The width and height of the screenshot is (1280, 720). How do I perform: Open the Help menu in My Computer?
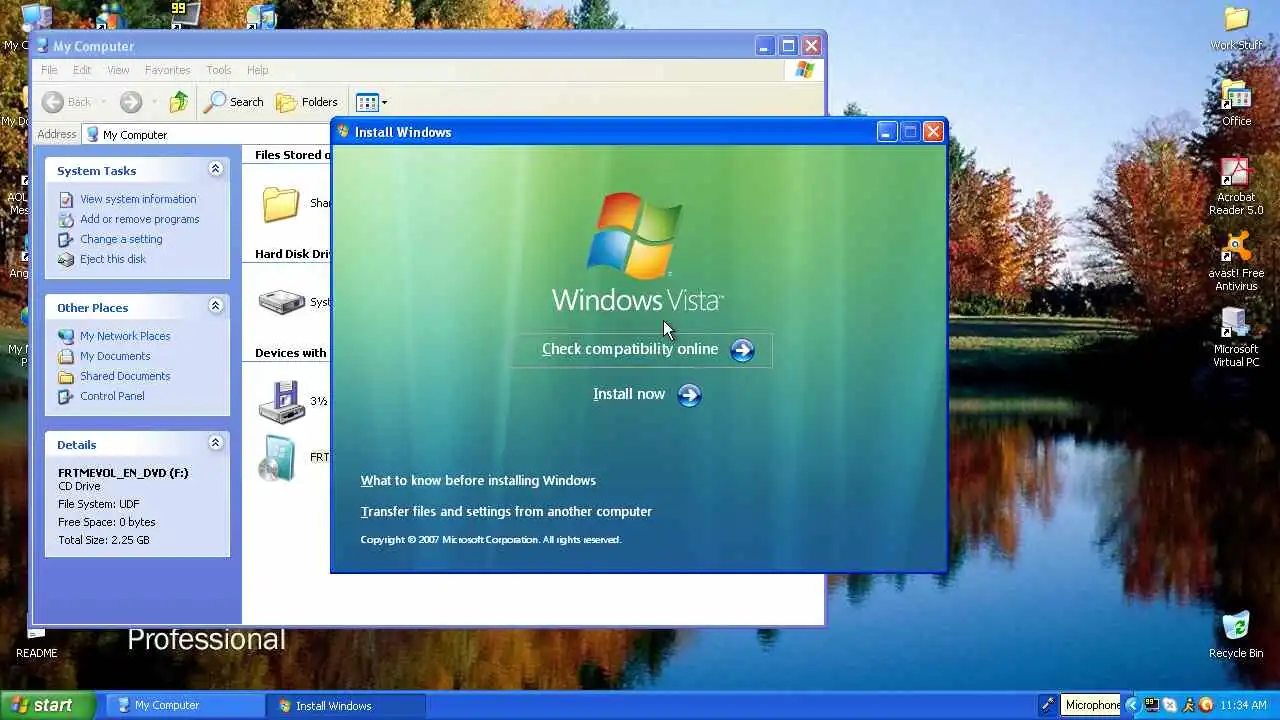pos(257,70)
